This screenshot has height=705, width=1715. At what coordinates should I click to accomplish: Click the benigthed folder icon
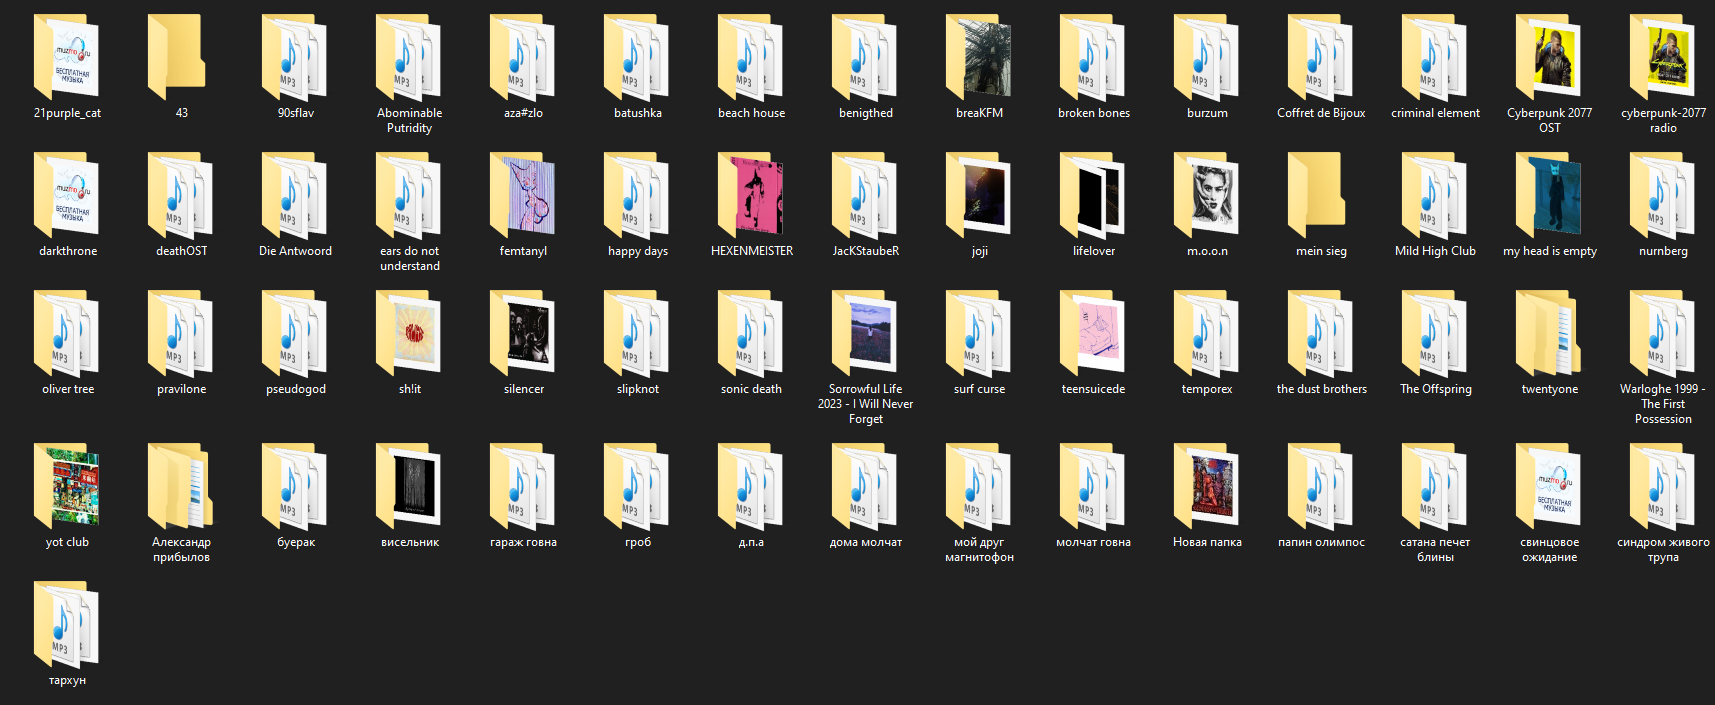click(x=865, y=56)
